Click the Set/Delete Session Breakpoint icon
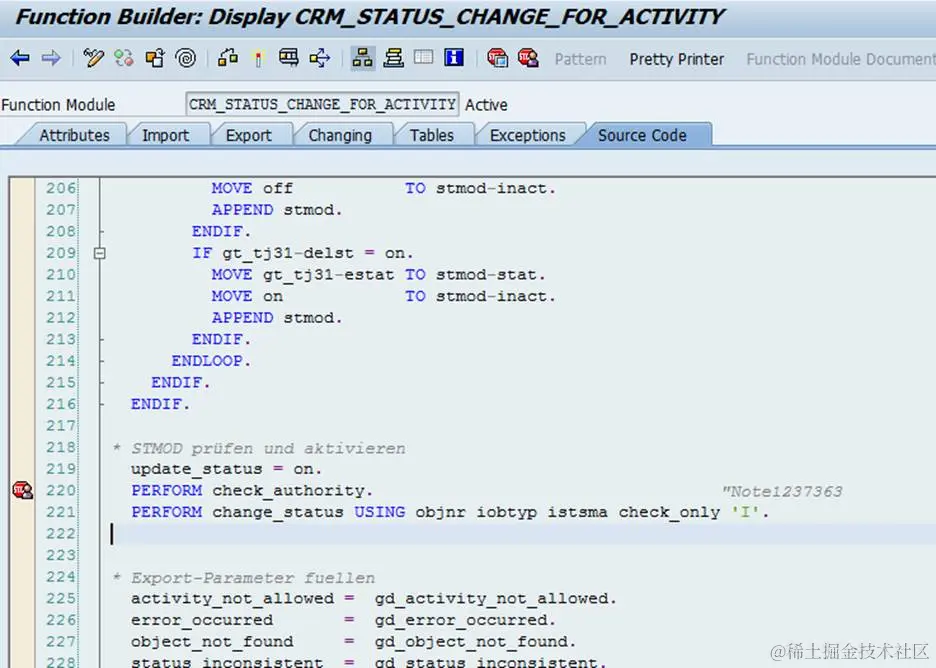The image size is (936, 668). tap(497, 59)
